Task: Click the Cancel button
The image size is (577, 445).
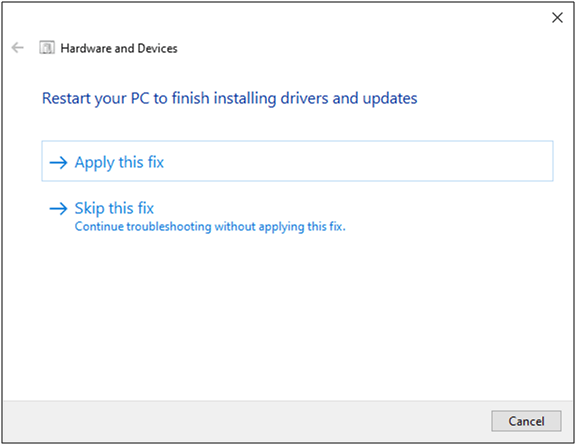Action: [x=526, y=421]
